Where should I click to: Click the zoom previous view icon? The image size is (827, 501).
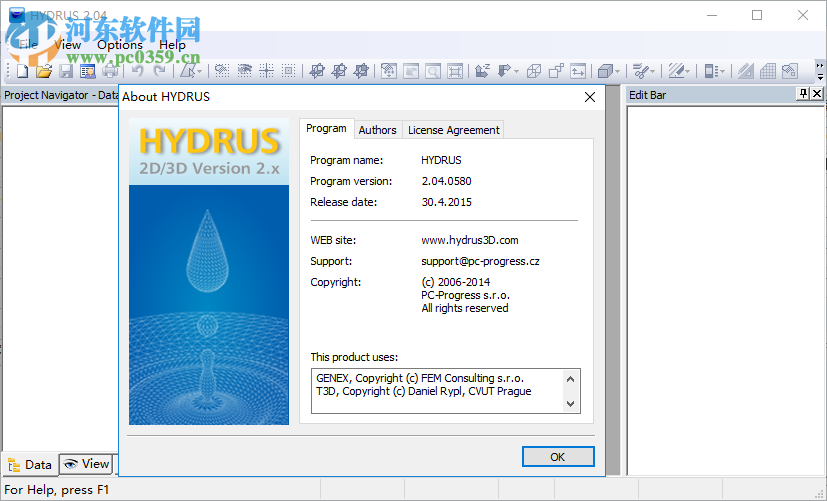[x=411, y=71]
